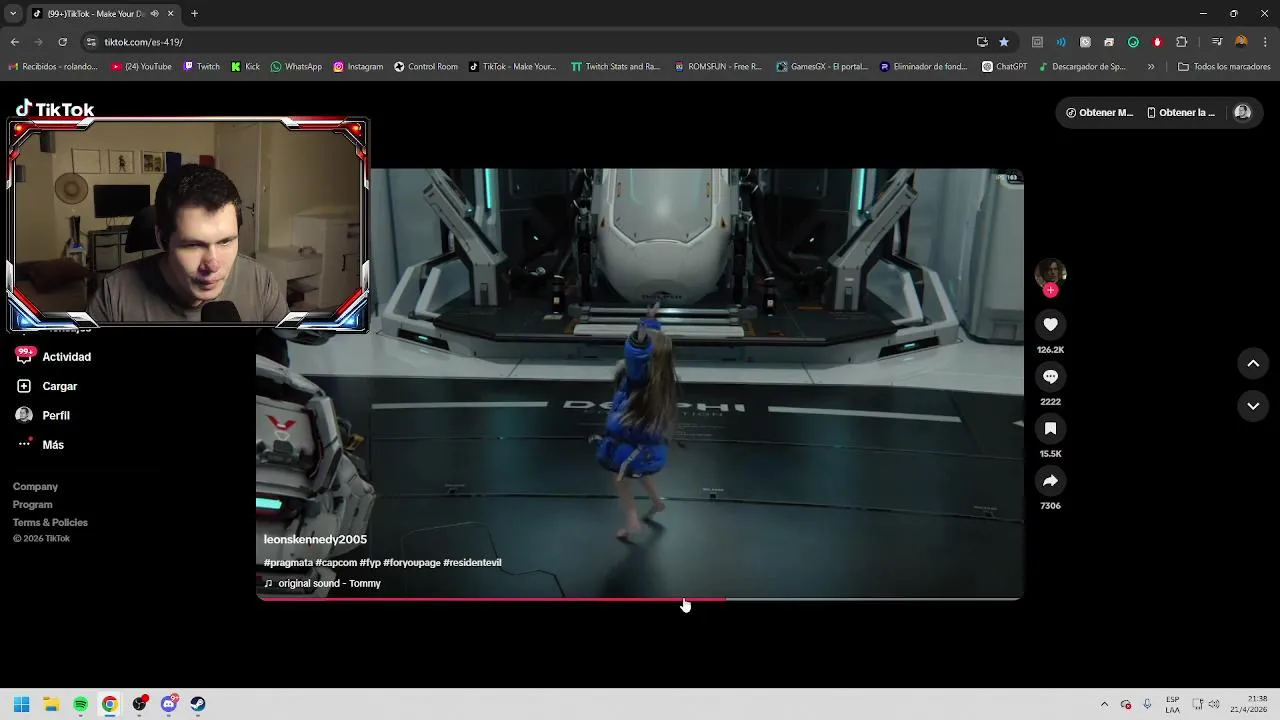The width and height of the screenshot is (1280, 720).
Task: Open the tab search dropdown arrow
Action: click(x=13, y=14)
